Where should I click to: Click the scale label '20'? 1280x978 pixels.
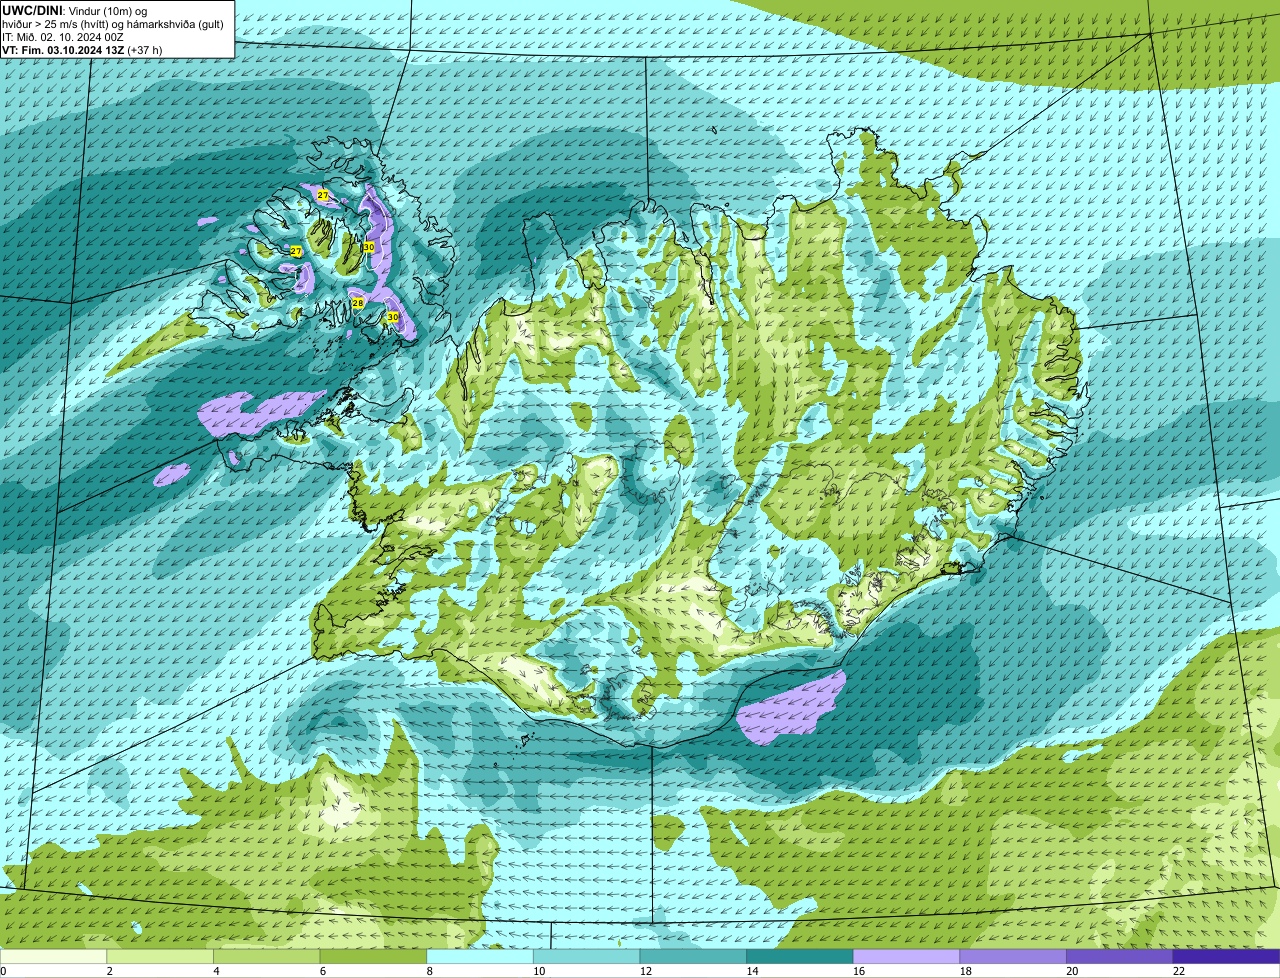(x=1072, y=971)
